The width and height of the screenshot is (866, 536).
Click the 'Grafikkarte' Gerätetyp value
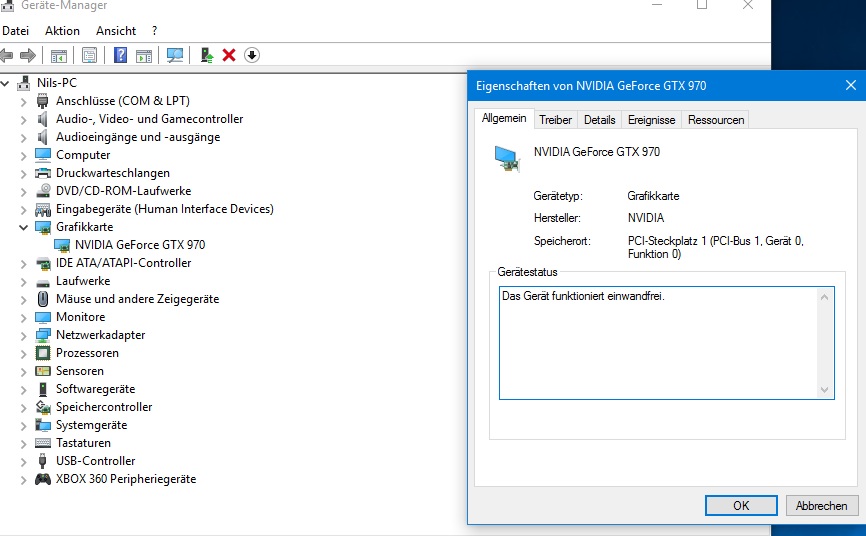click(x=653, y=196)
